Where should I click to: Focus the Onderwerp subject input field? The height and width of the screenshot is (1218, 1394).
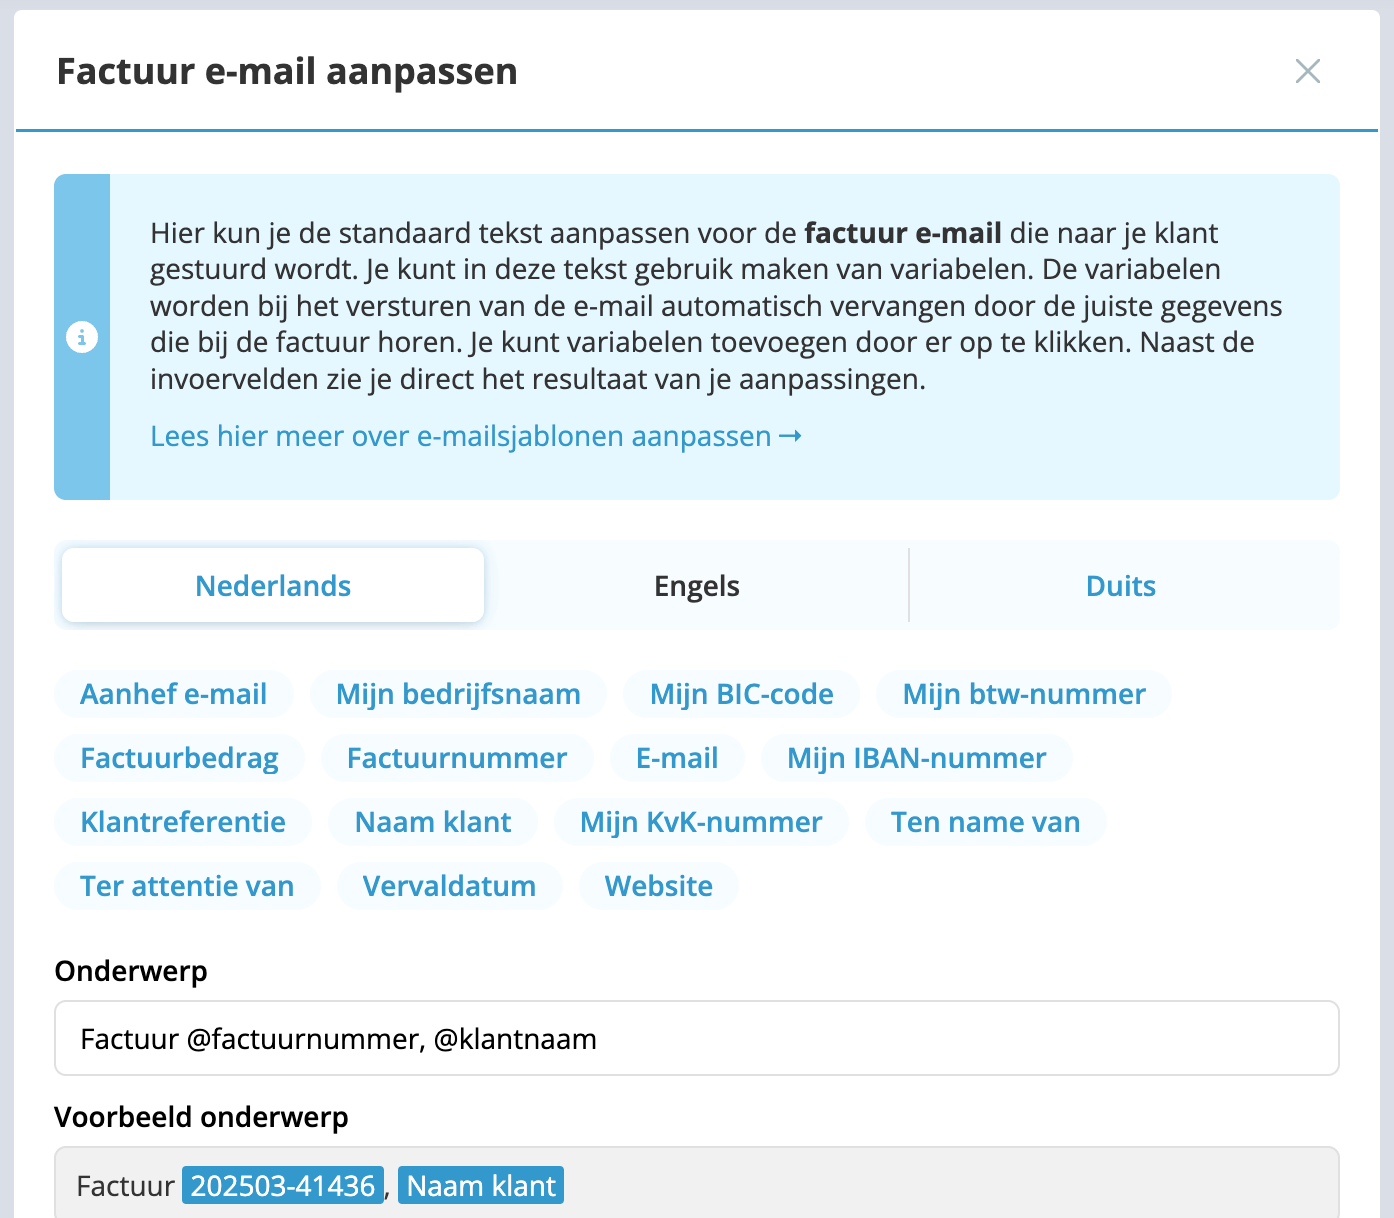pos(696,1038)
